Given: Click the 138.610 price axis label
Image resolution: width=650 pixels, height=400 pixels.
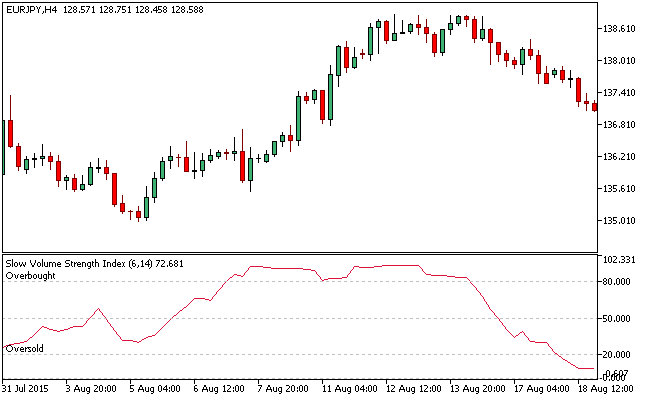Looking at the screenshot, I should [622, 29].
